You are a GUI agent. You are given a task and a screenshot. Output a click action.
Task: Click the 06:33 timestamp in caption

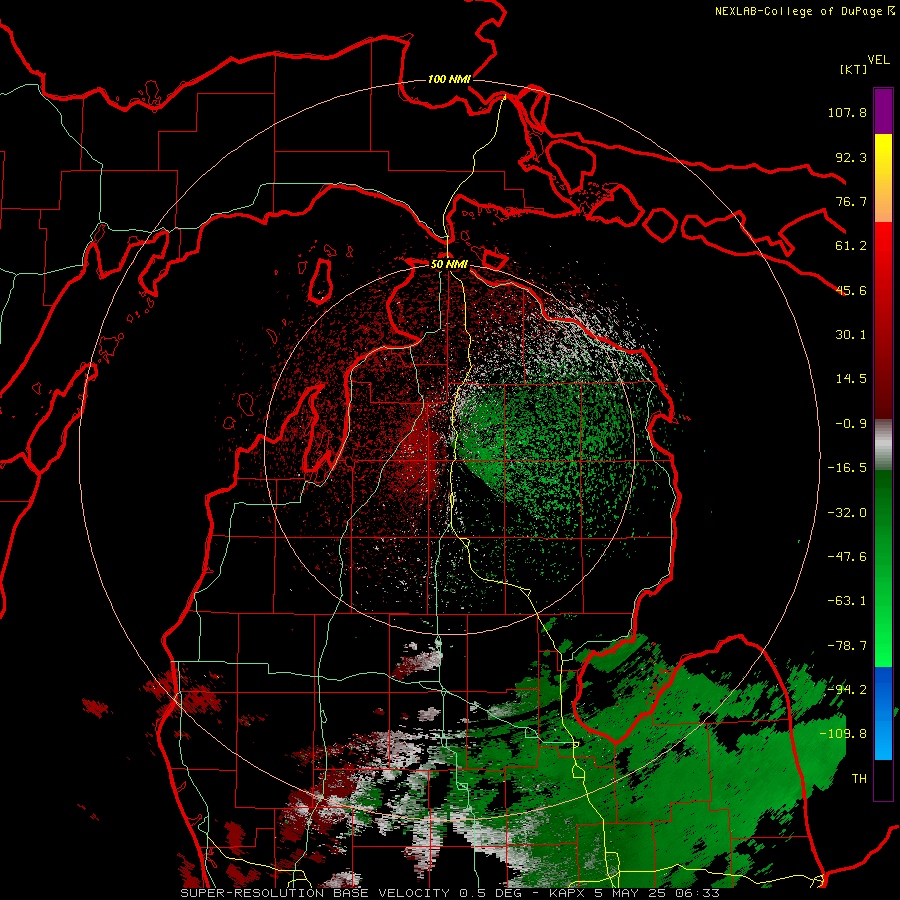click(697, 893)
